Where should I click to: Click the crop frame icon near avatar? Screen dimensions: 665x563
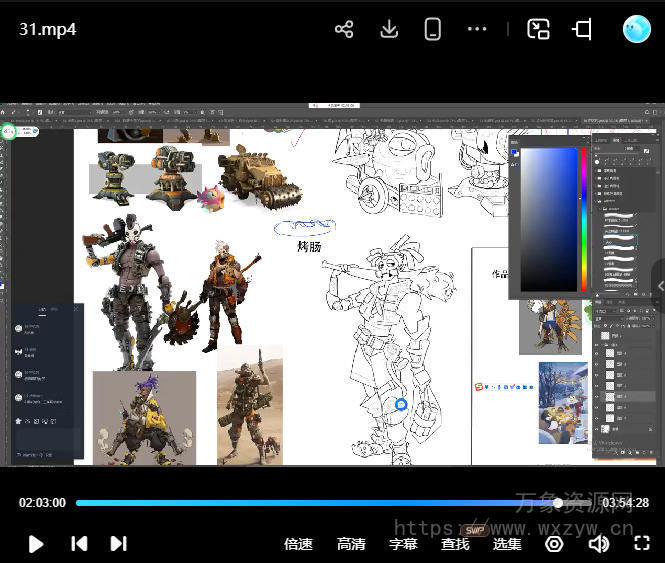tap(582, 29)
